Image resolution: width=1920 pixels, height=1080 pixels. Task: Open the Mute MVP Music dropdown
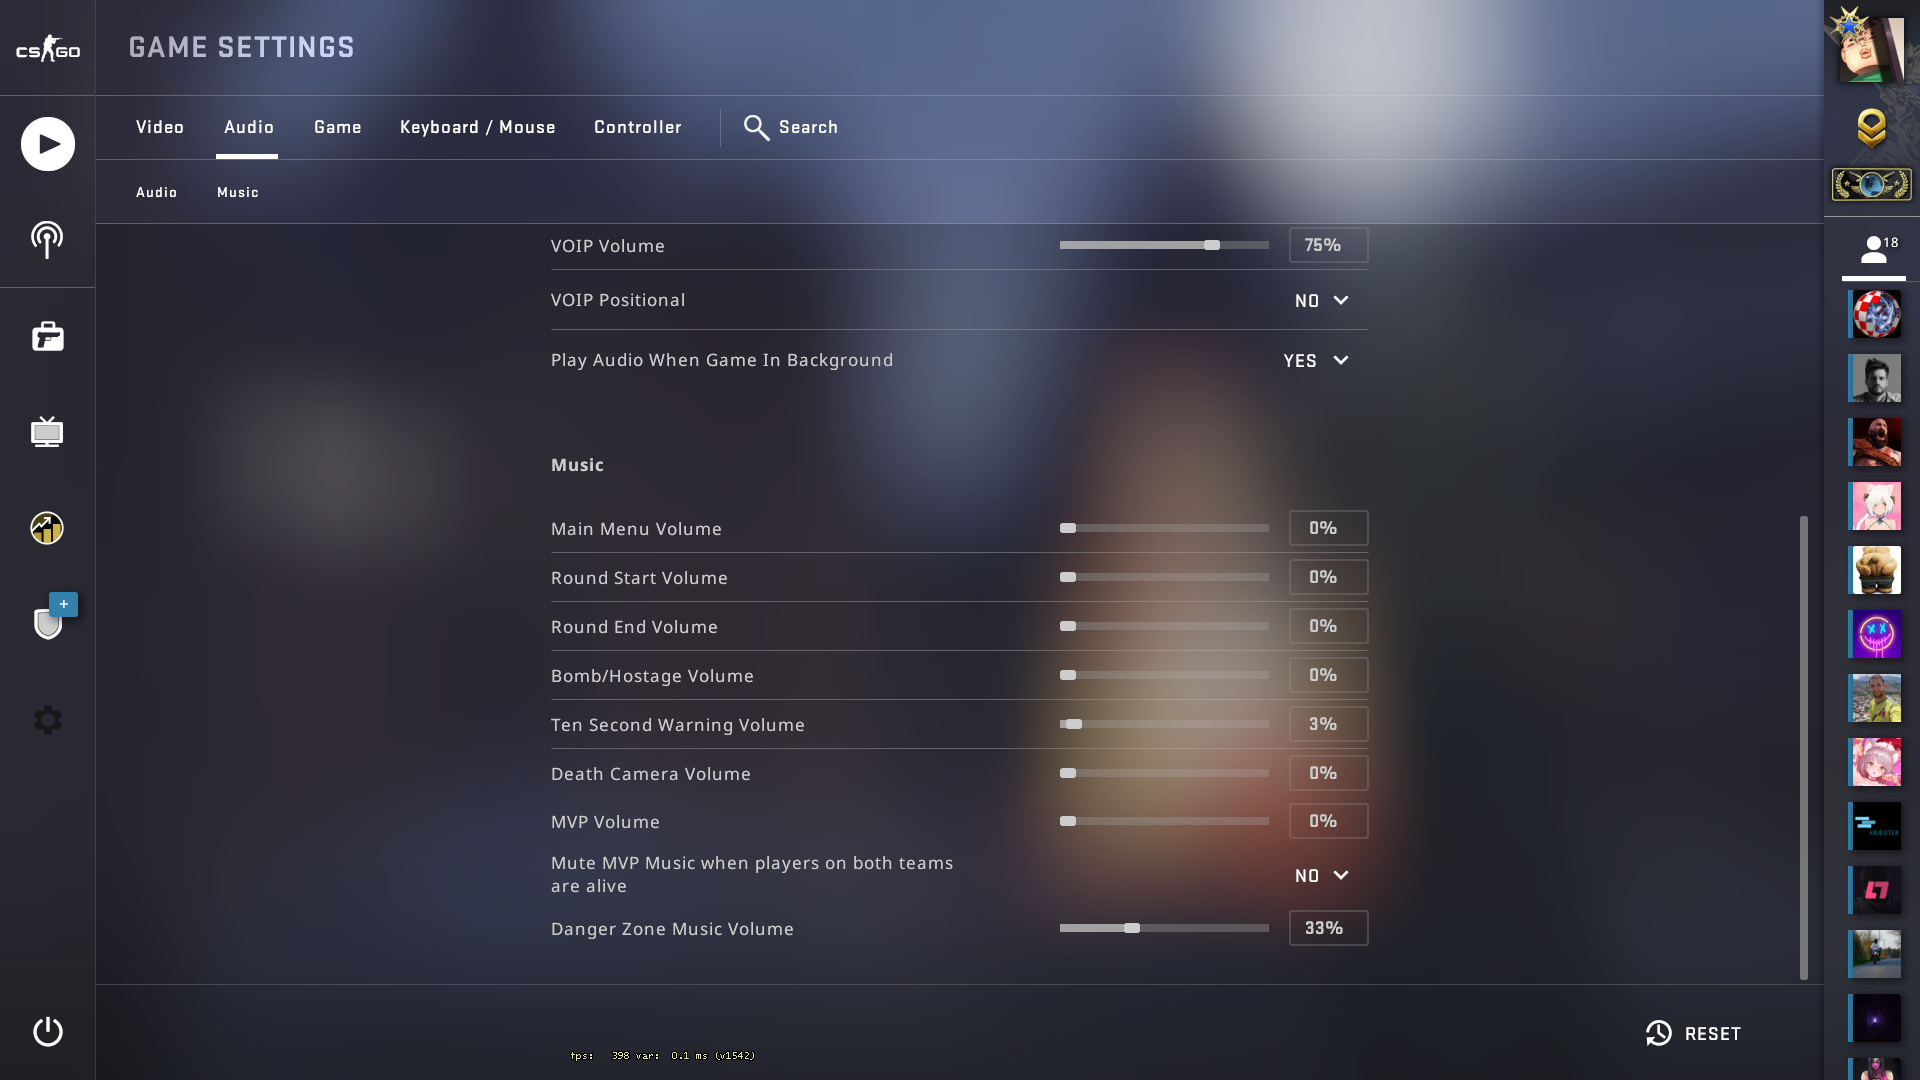1321,876
